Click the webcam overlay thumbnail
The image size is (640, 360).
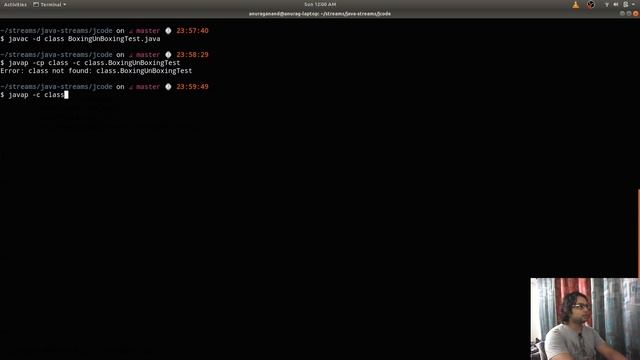[585, 319]
